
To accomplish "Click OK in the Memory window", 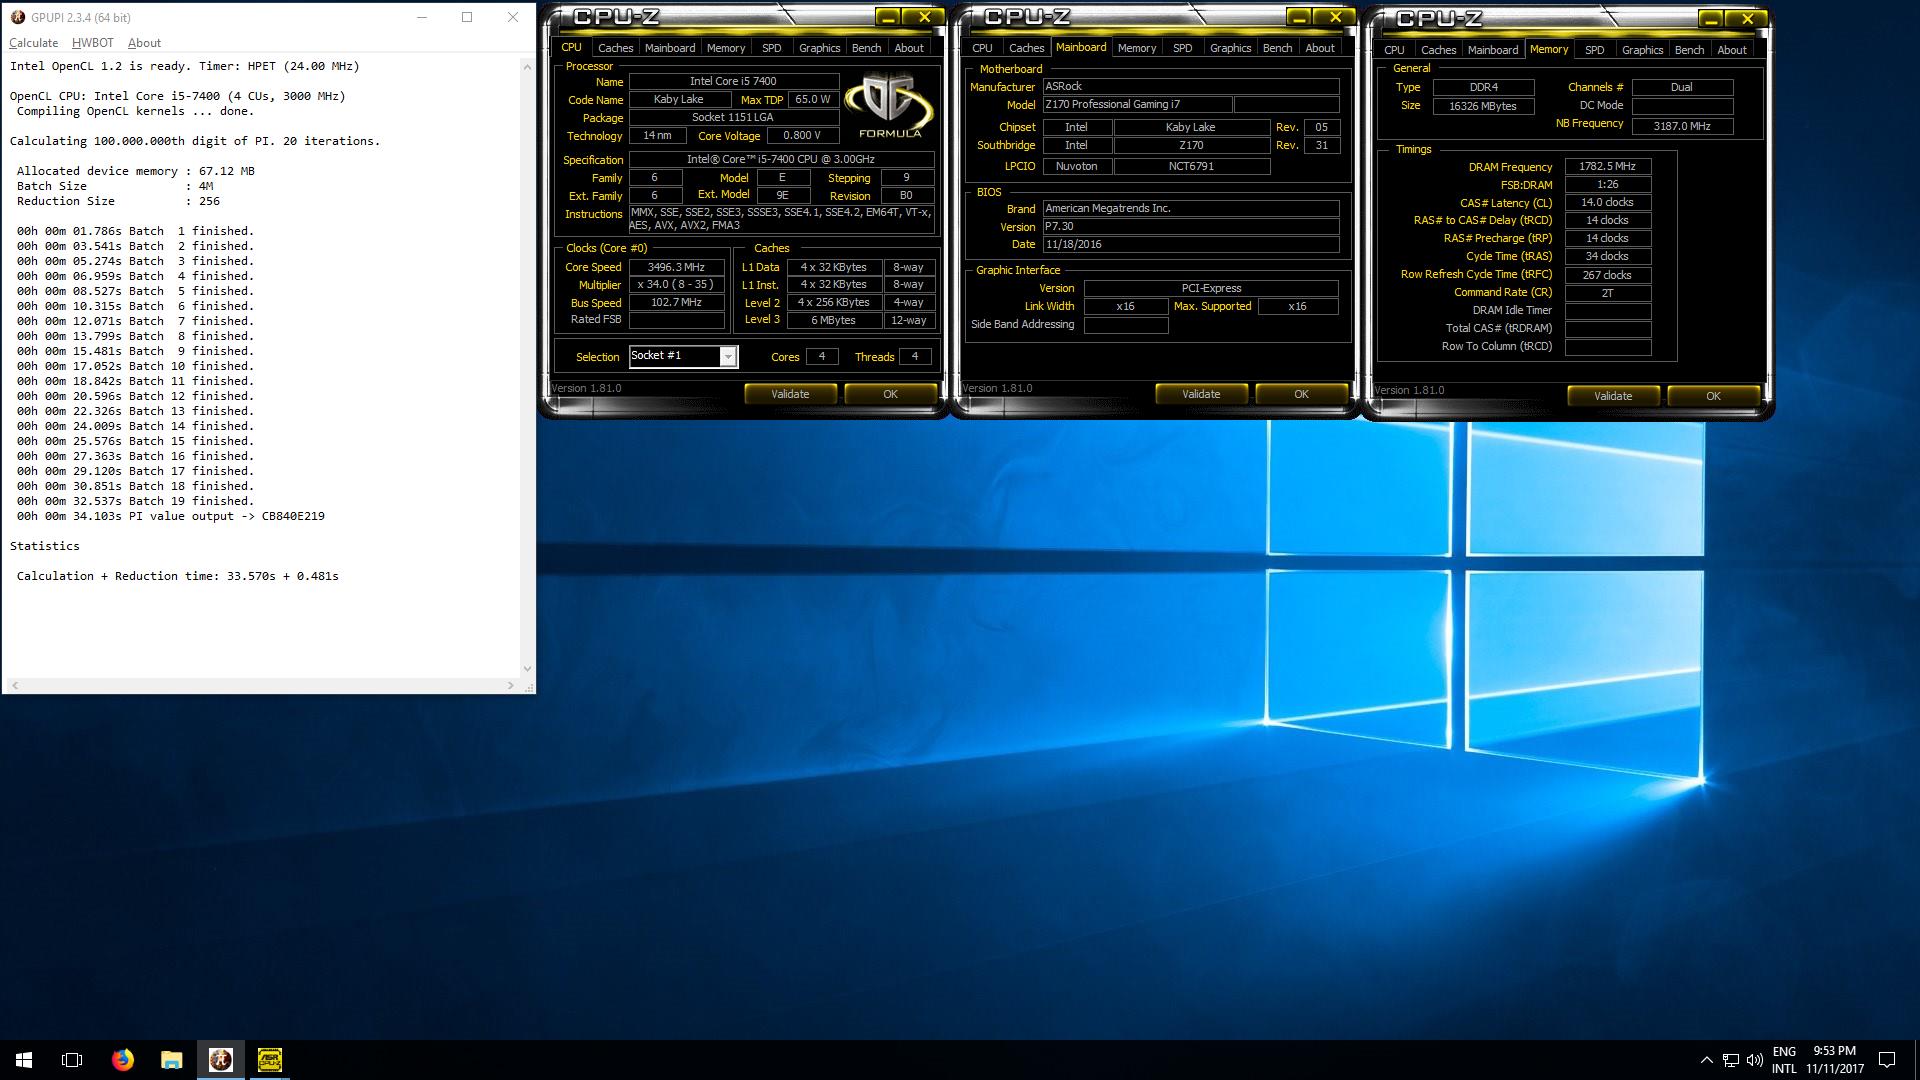I will [1713, 396].
